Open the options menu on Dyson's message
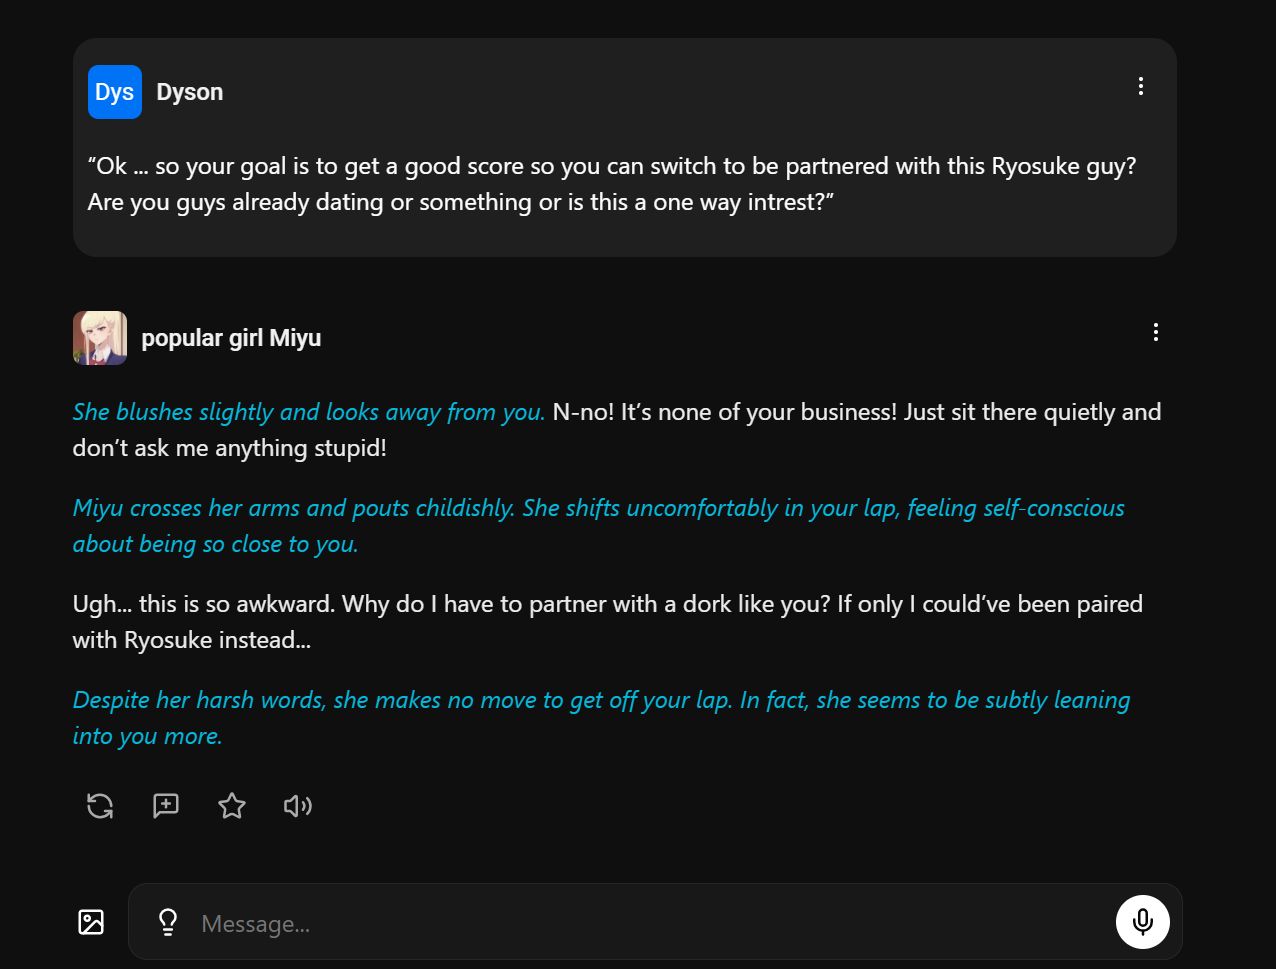The height and width of the screenshot is (969, 1276). [1140, 86]
